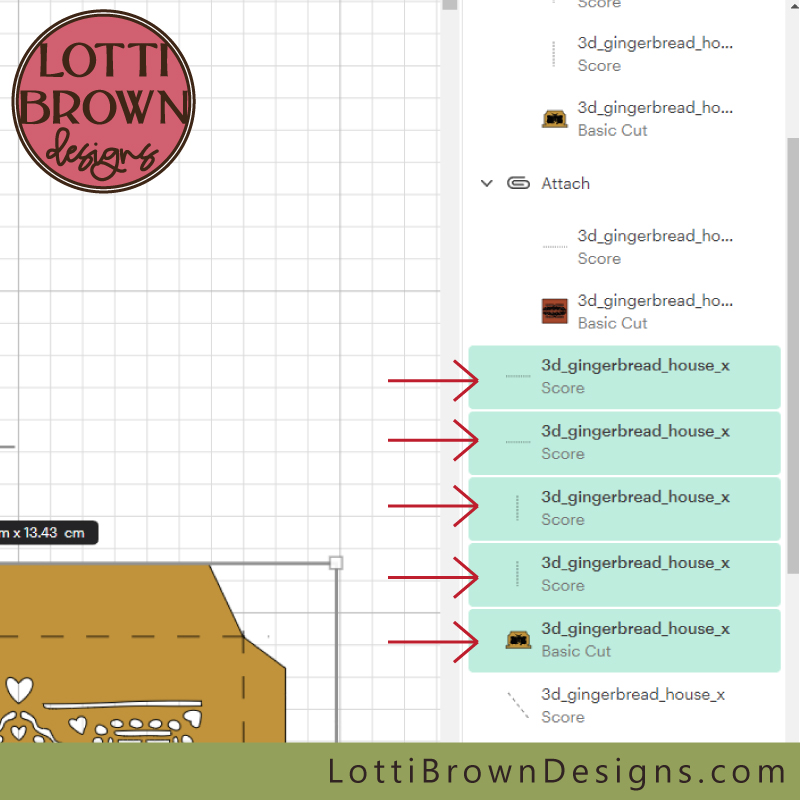Click the top-right resize handle of selection
Image resolution: width=800 pixels, height=800 pixels.
pyautogui.click(x=336, y=563)
